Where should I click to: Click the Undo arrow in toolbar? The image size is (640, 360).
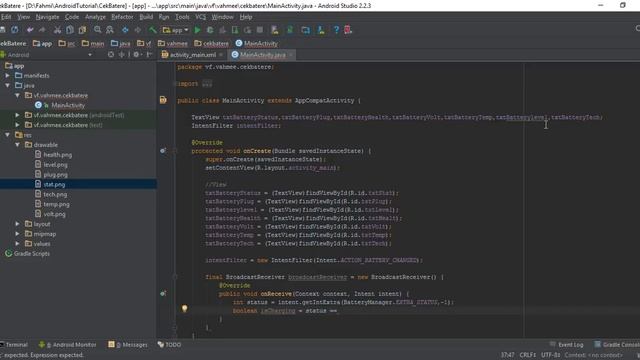pyautogui.click(x=30, y=30)
